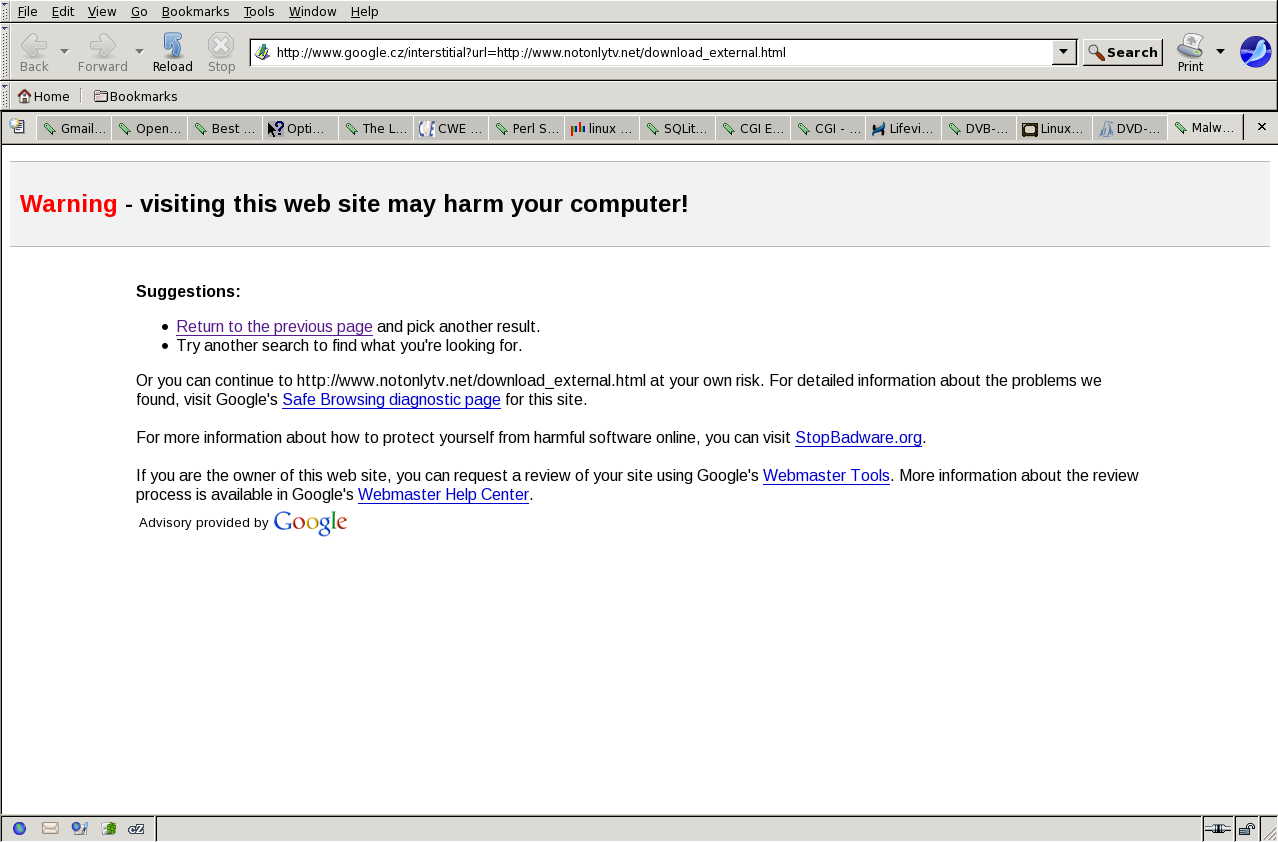This screenshot has width=1278, height=842.
Task: Close the current tab
Action: [1262, 127]
